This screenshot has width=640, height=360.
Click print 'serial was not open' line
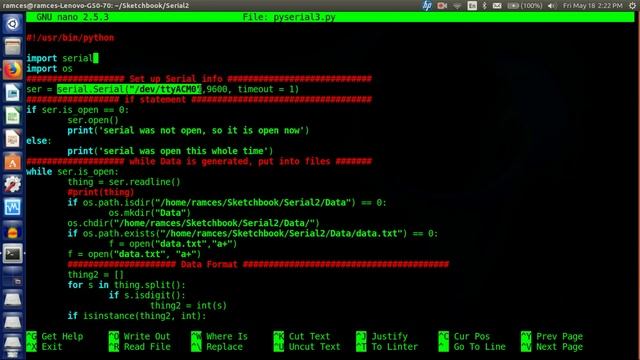click(x=188, y=131)
